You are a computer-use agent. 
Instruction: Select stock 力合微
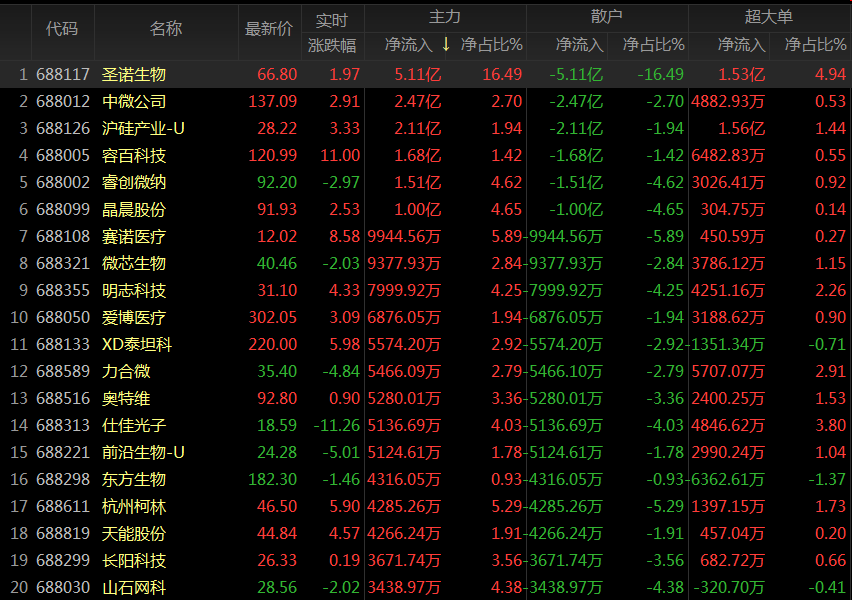pos(126,372)
